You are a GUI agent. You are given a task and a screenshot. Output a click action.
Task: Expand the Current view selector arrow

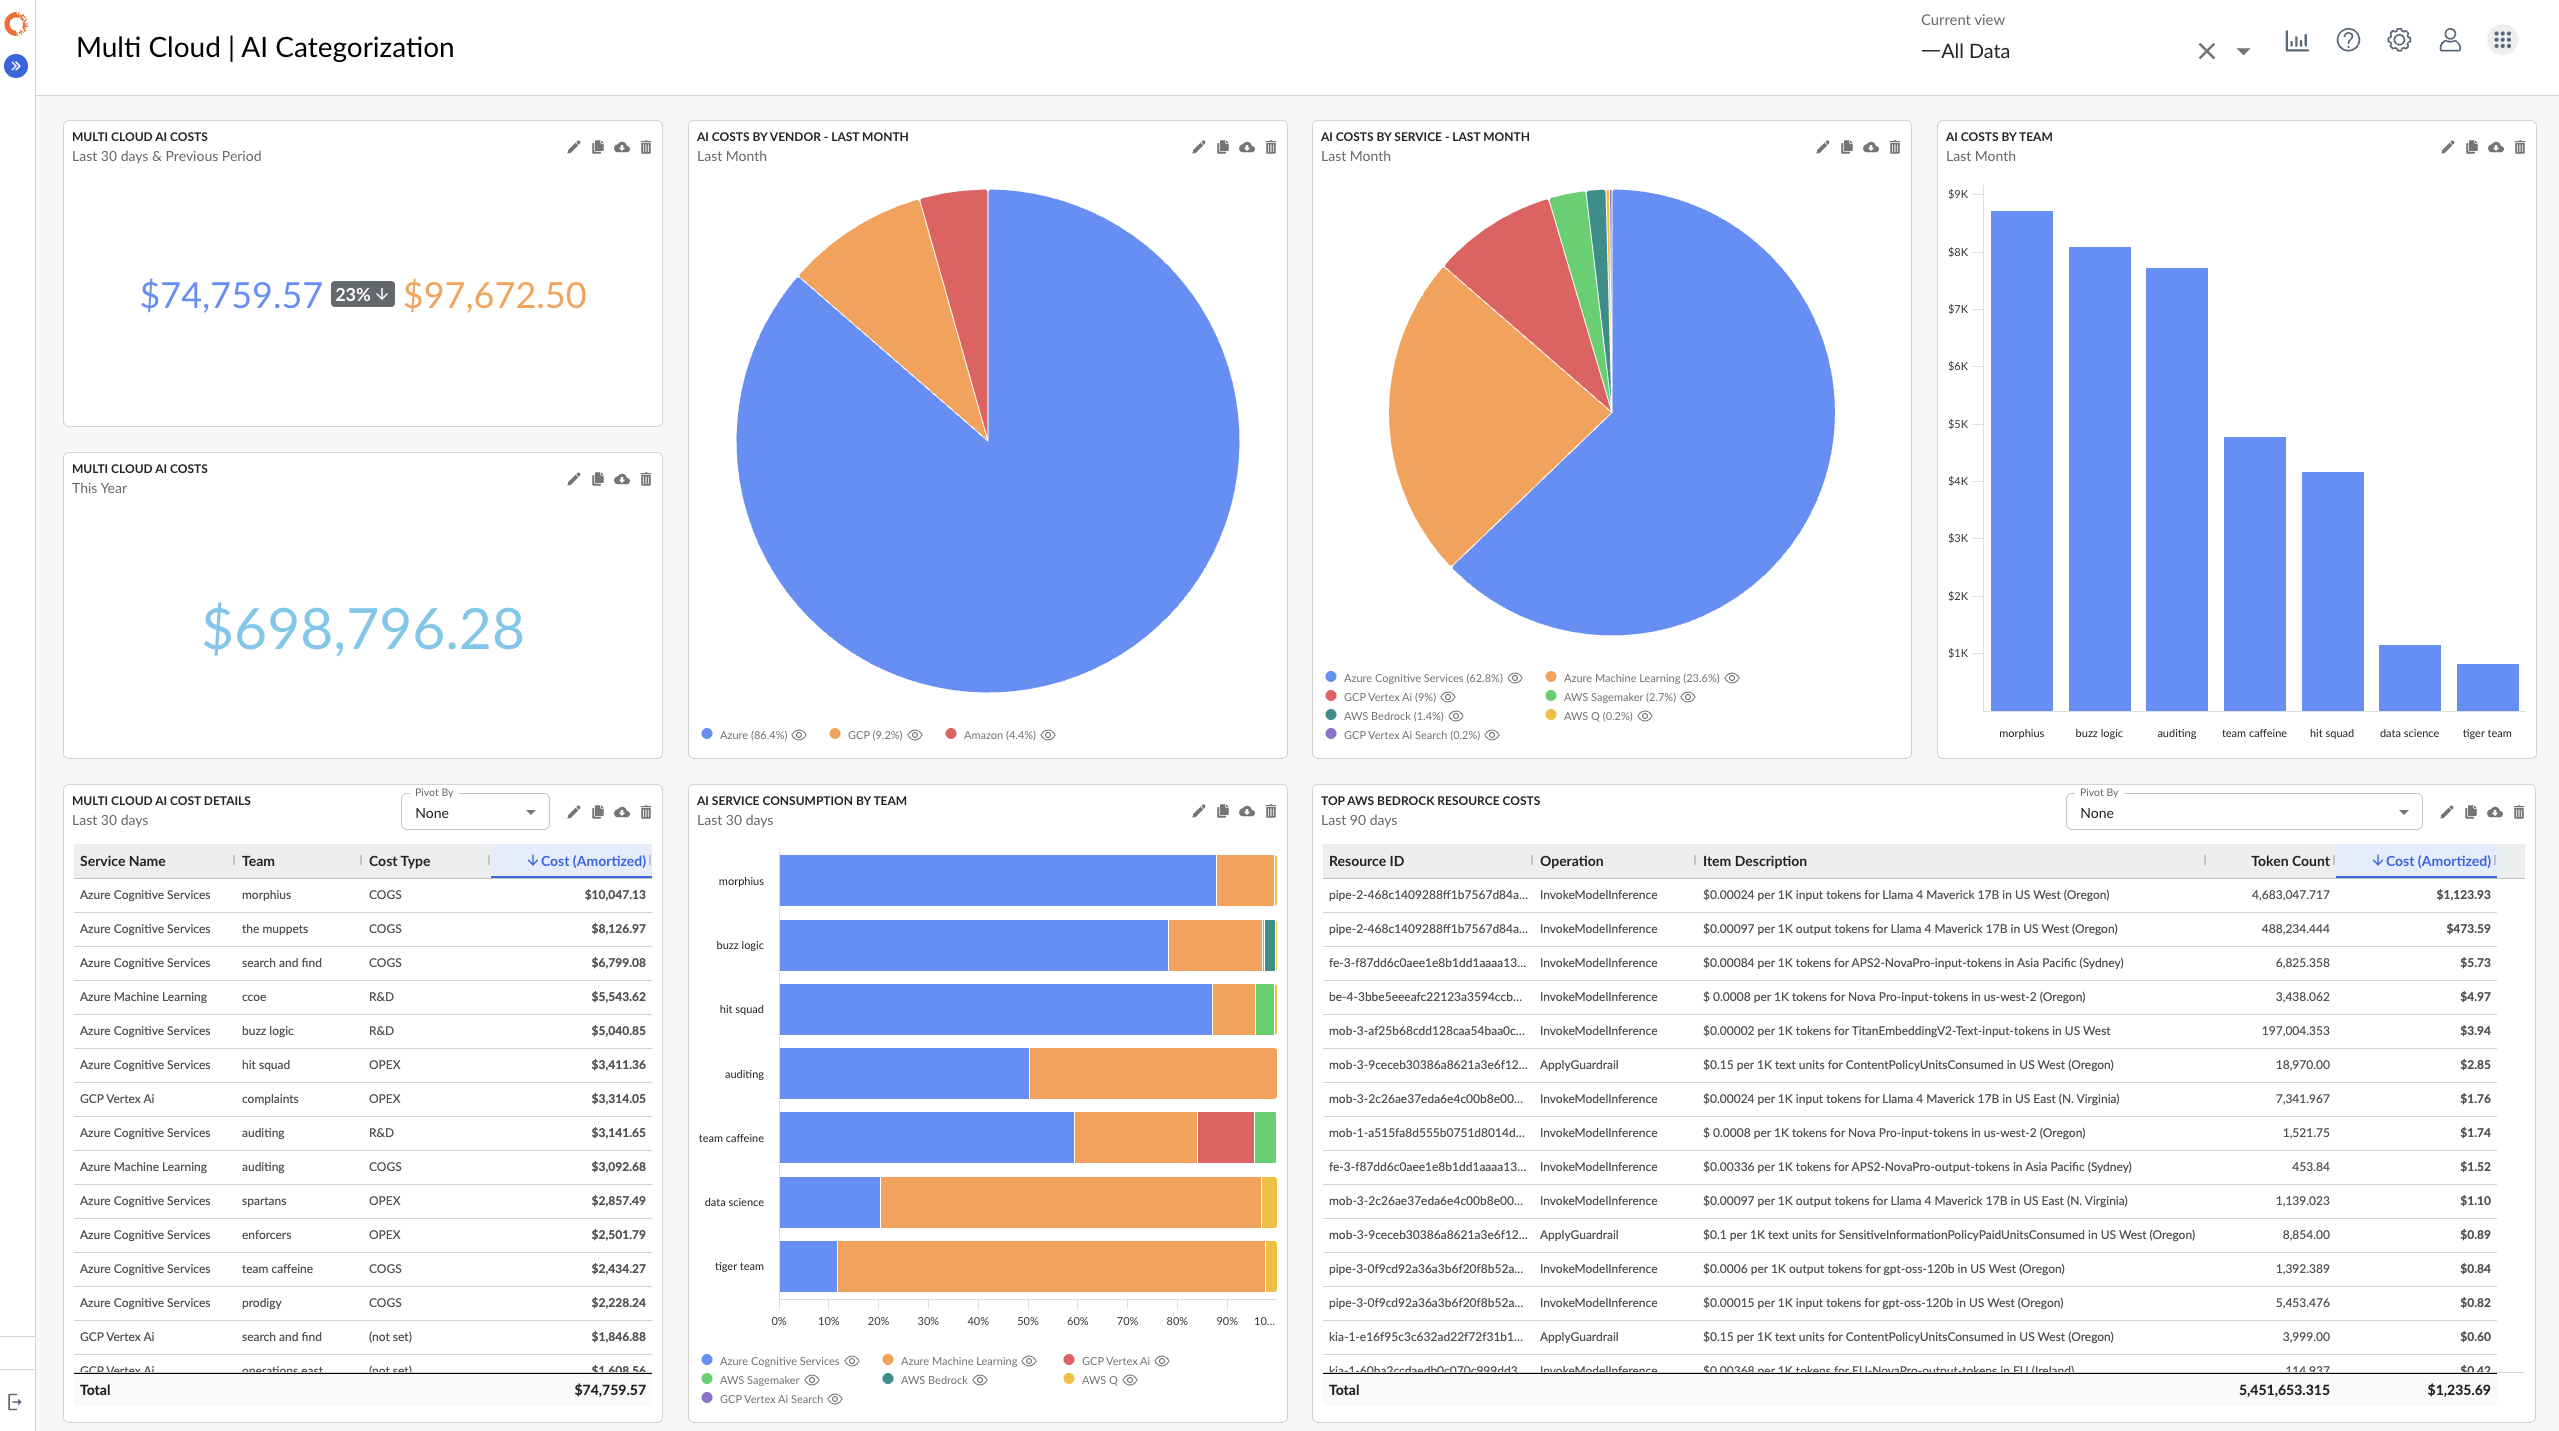[2243, 51]
